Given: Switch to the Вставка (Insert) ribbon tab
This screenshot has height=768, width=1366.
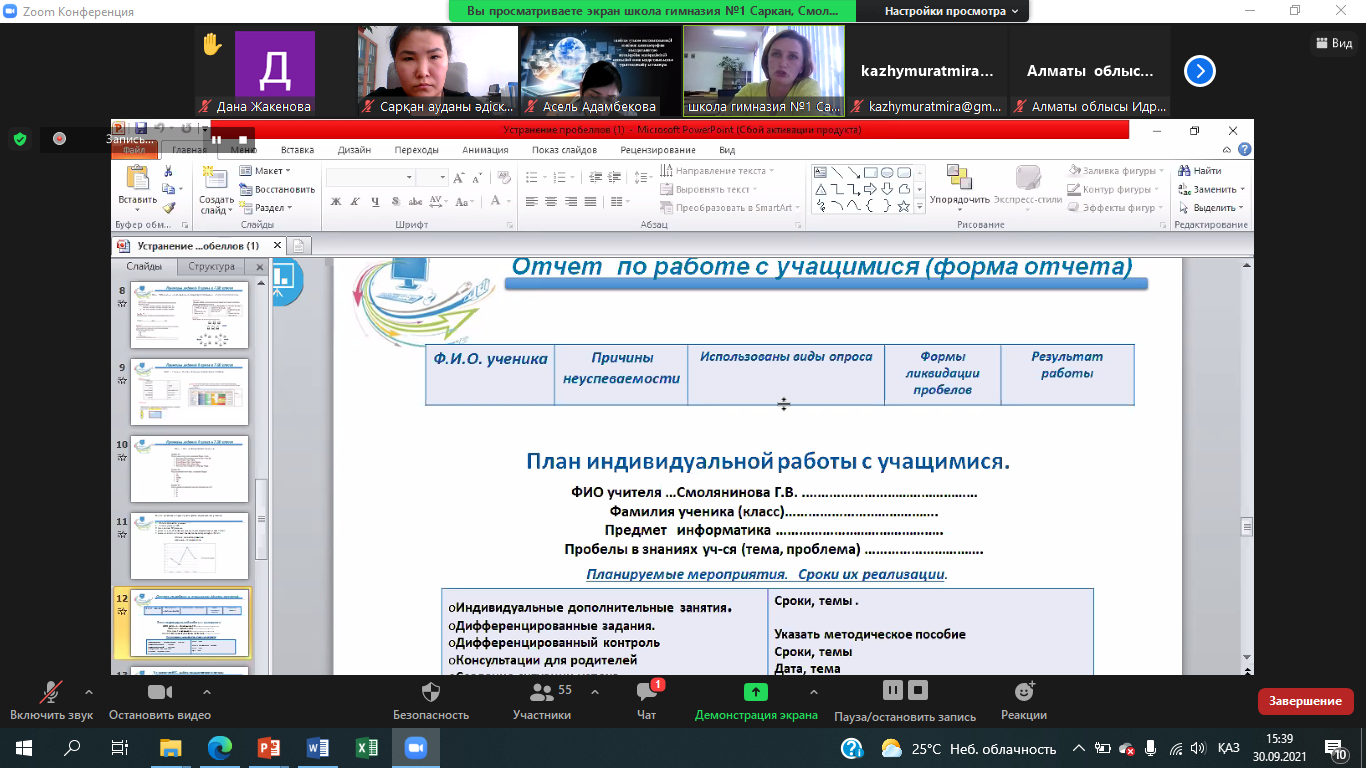Looking at the screenshot, I should pos(298,150).
